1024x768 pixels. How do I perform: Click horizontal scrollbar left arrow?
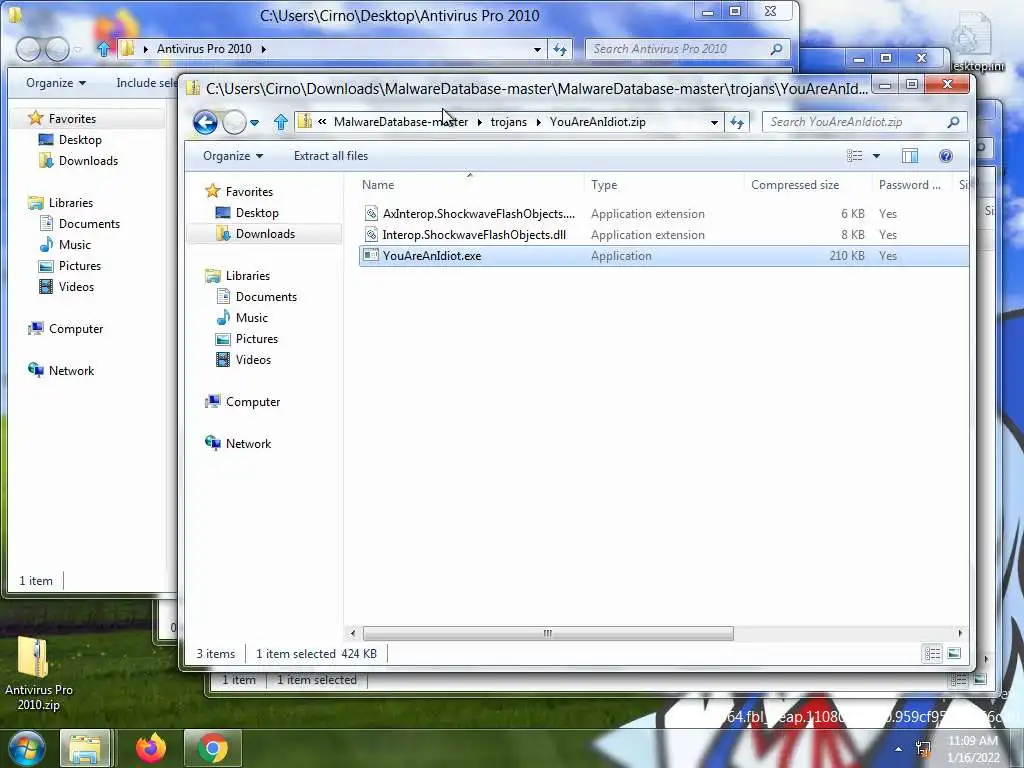tap(353, 633)
